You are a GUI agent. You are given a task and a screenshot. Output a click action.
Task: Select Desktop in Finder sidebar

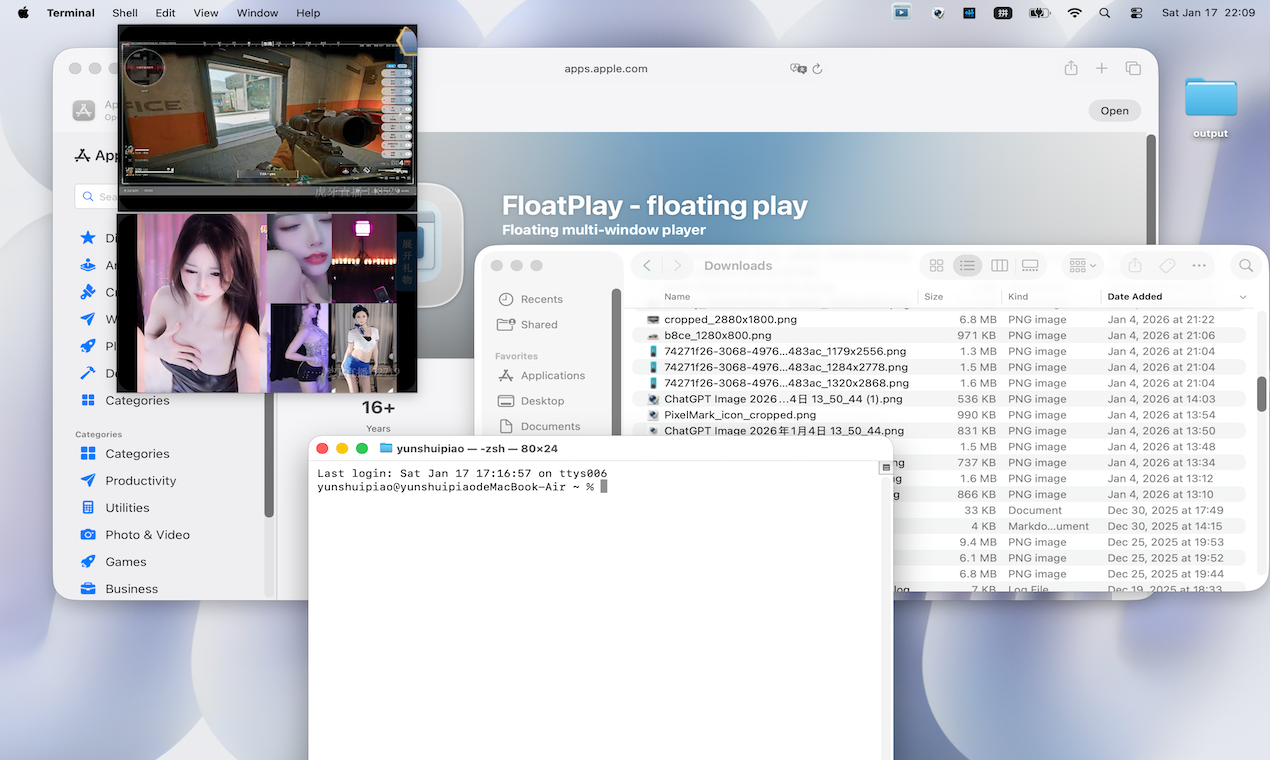531,400
